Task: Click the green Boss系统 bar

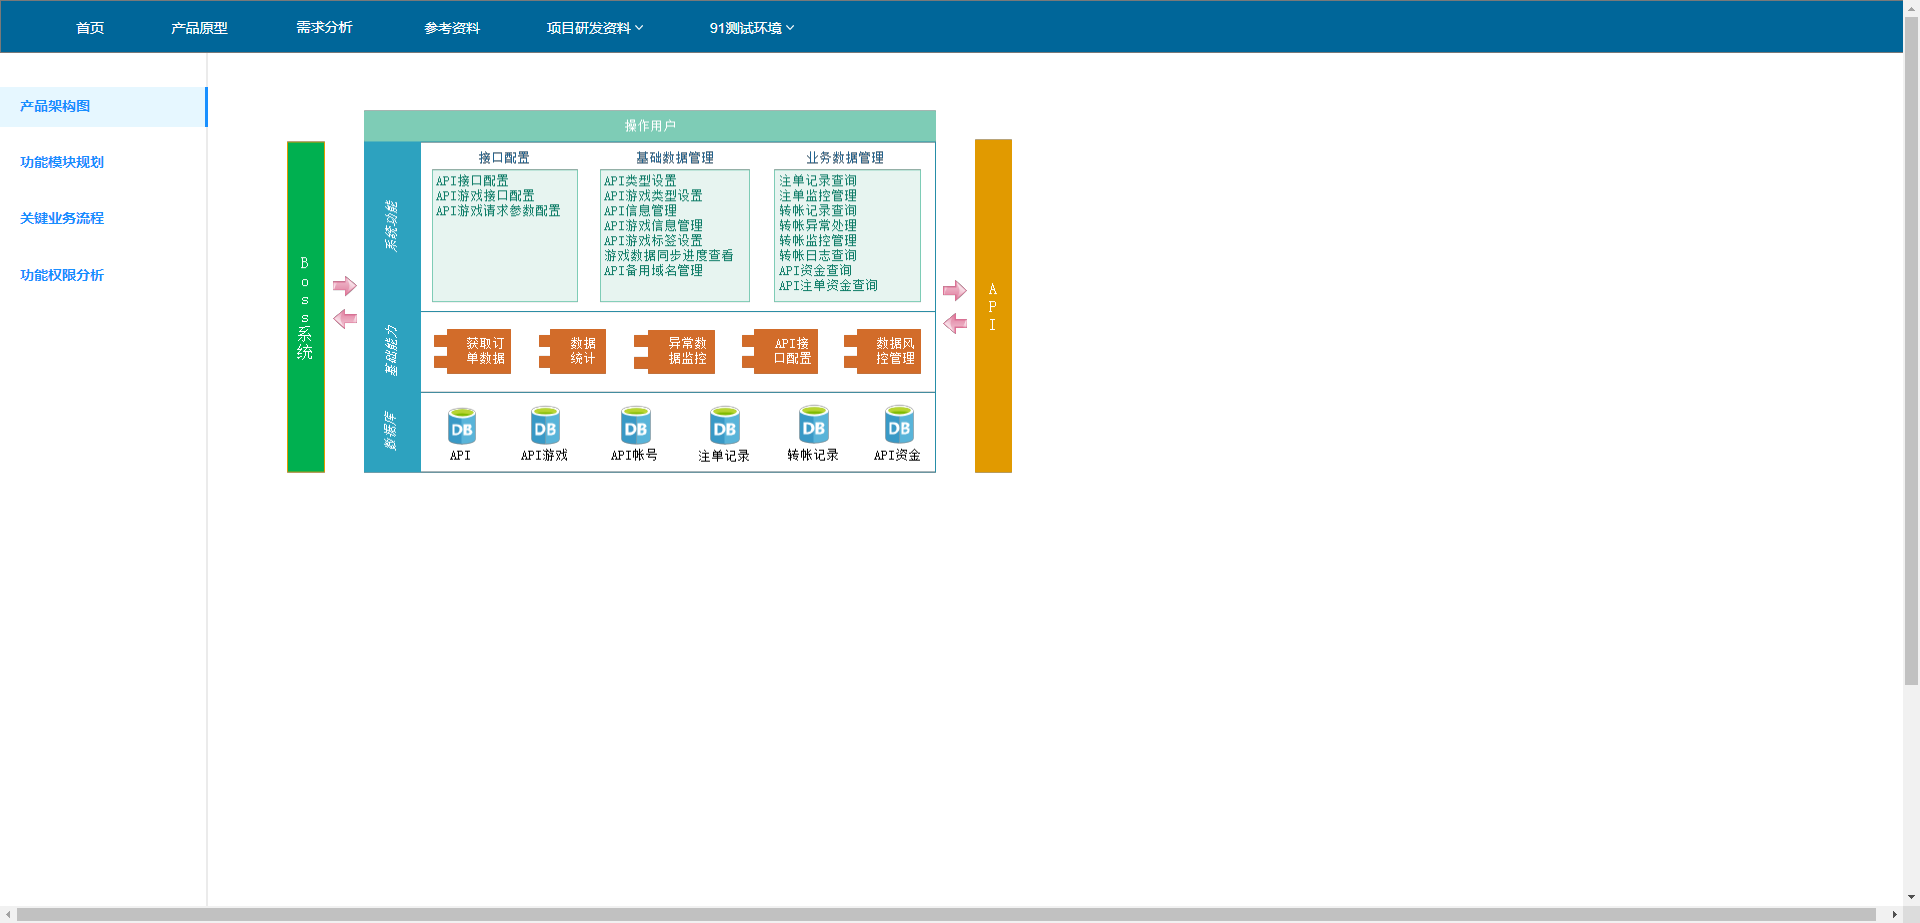Action: coord(306,307)
